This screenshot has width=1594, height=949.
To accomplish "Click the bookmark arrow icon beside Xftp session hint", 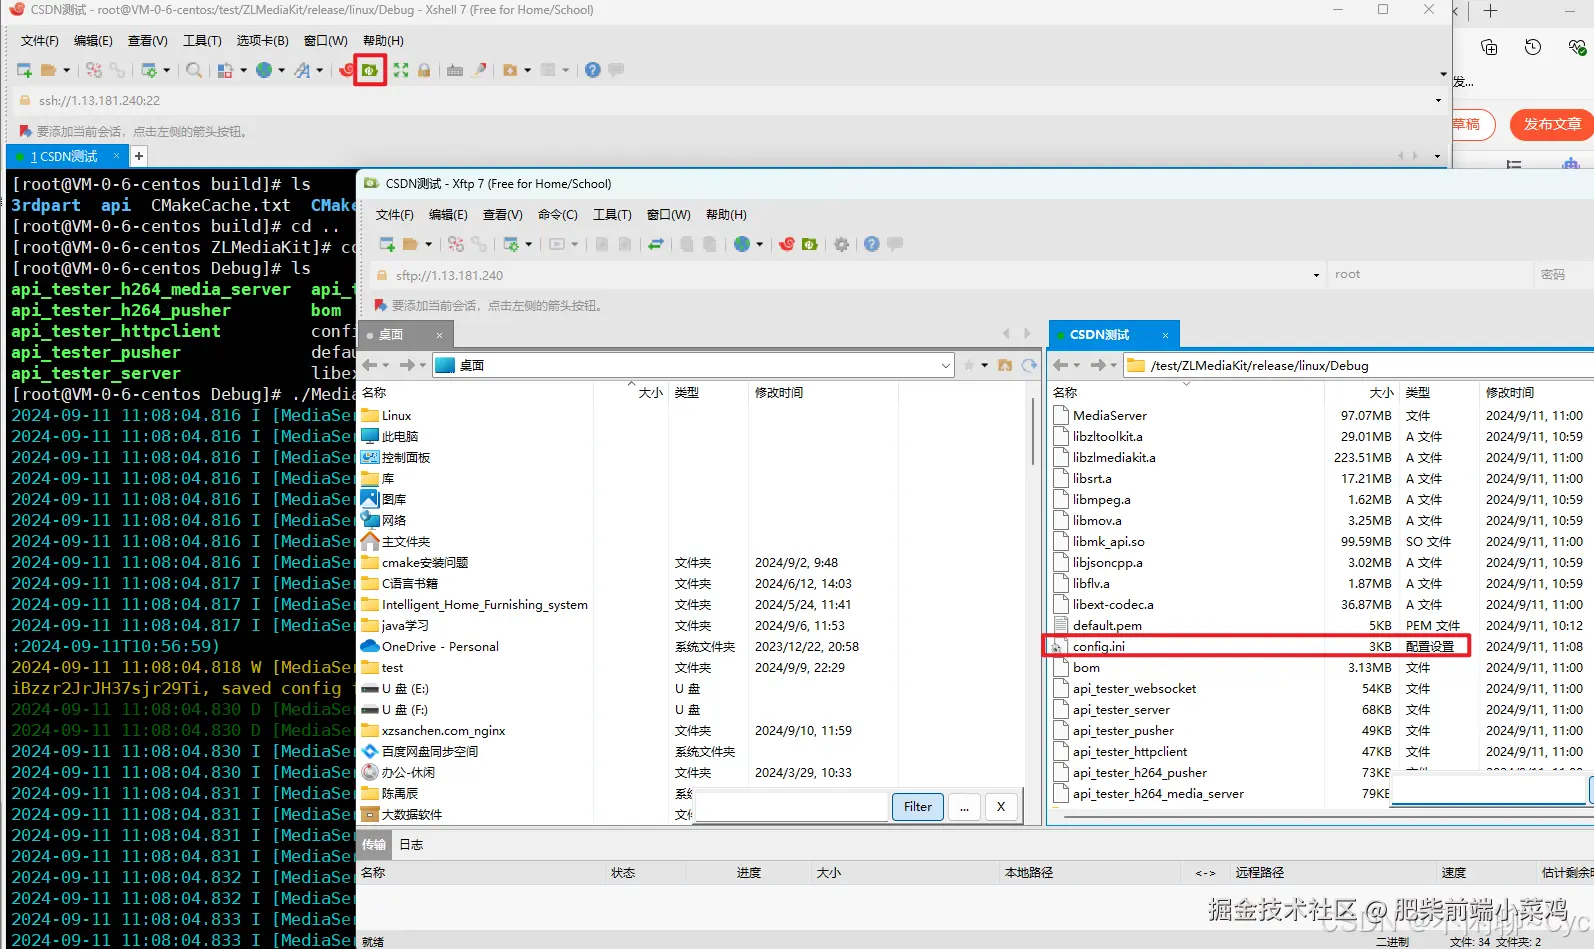I will click(380, 305).
